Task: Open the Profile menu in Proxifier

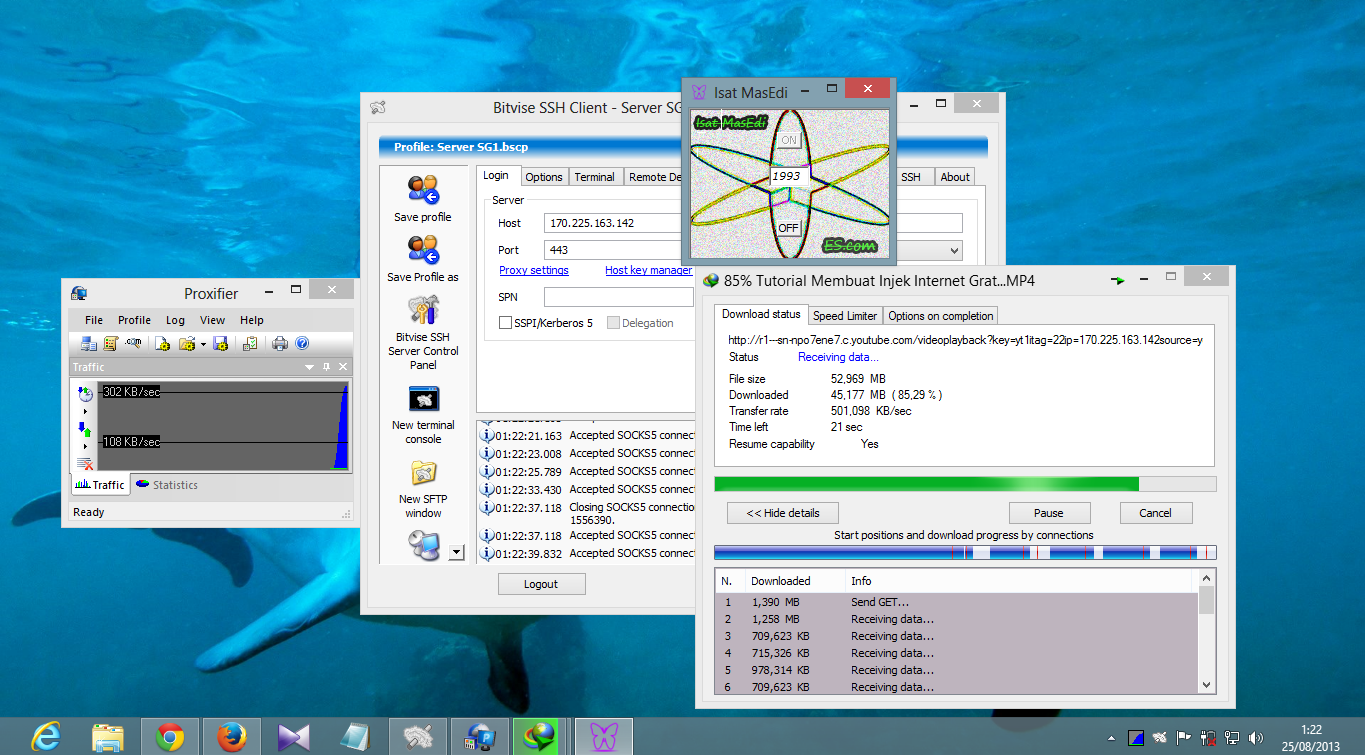Action: 134,320
